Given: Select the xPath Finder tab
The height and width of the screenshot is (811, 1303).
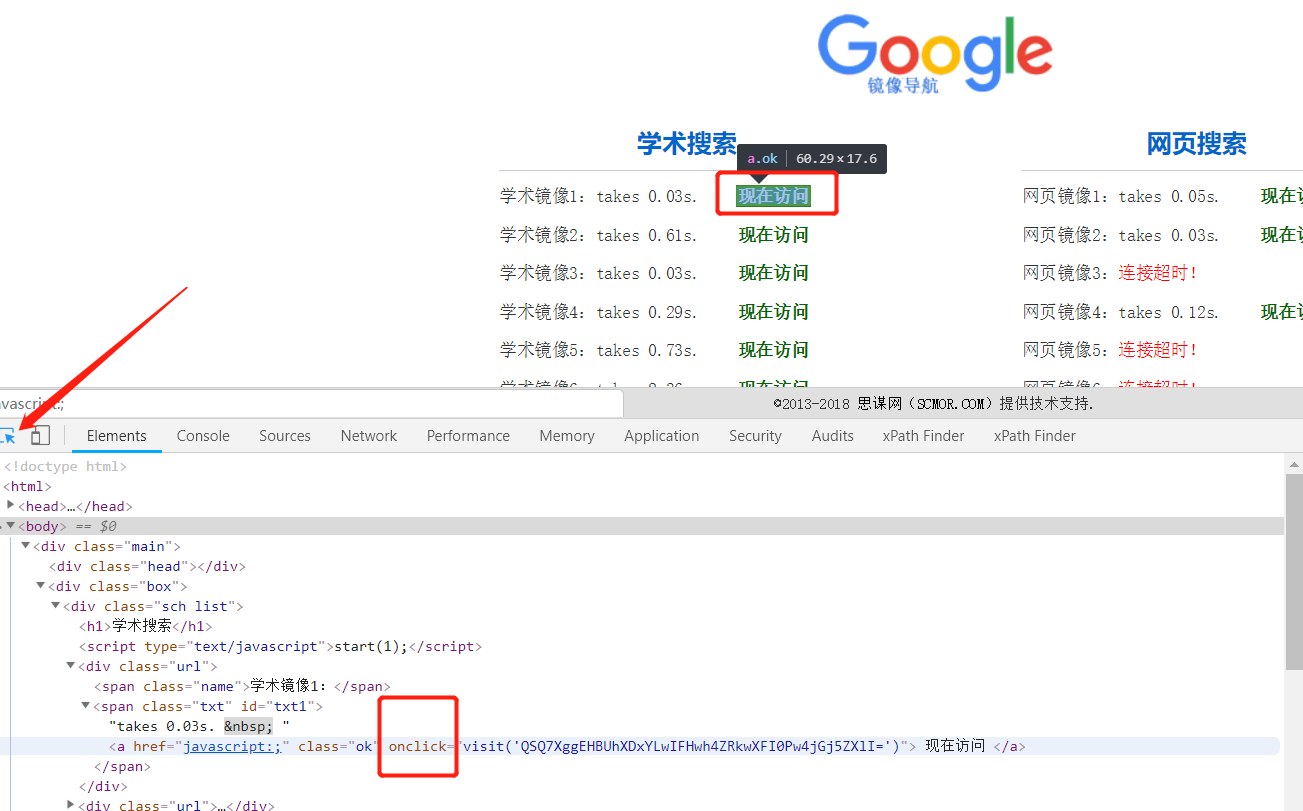Looking at the screenshot, I should [x=922, y=435].
